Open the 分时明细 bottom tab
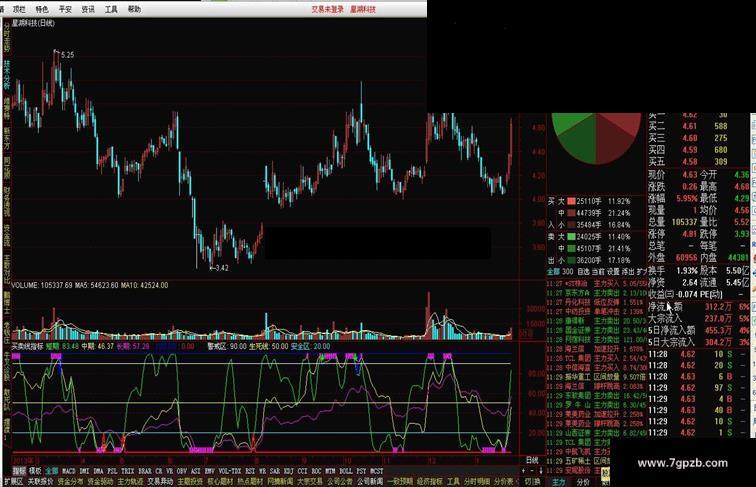756x487 pixels. point(477,481)
